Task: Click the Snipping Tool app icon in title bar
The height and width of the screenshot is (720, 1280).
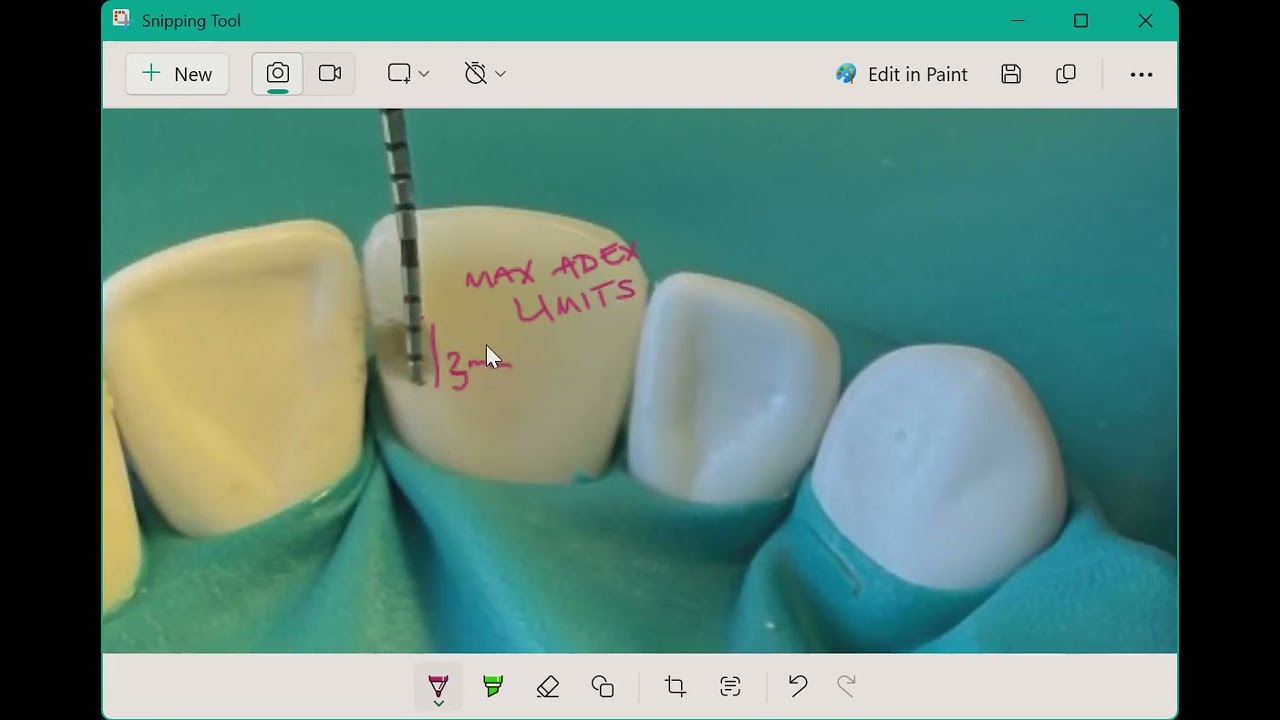Action: point(122,20)
